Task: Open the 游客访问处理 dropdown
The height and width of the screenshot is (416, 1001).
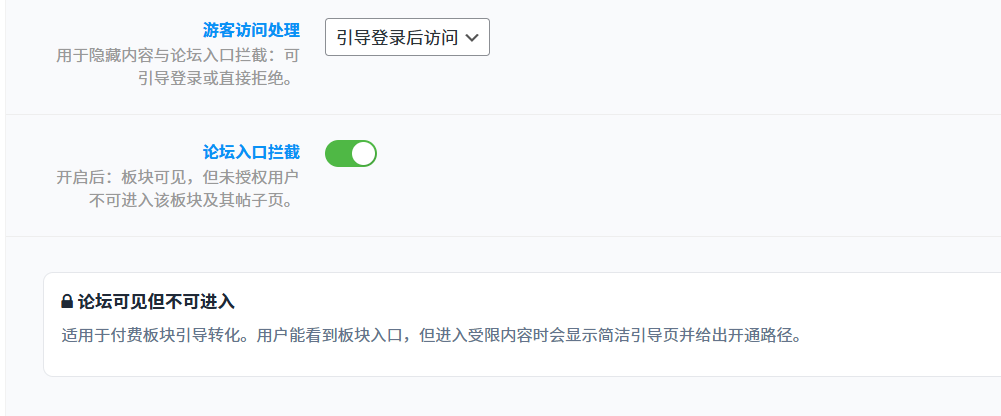Action: pyautogui.click(x=407, y=38)
